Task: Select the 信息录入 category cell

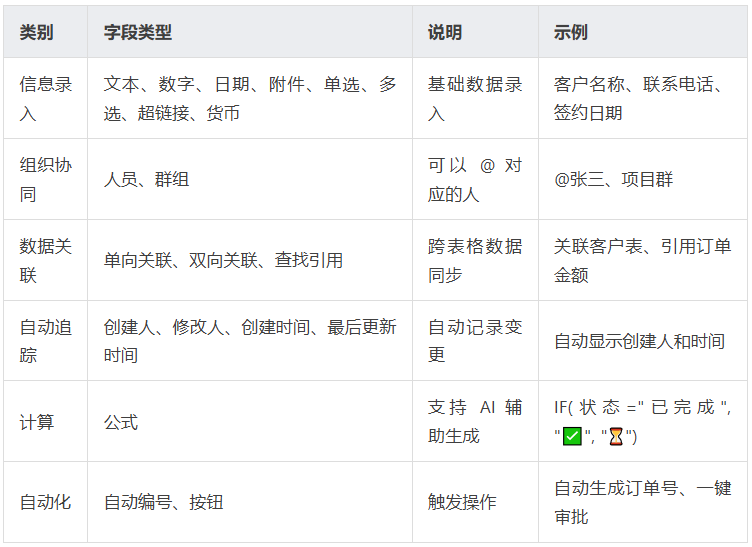Action: coord(46,98)
